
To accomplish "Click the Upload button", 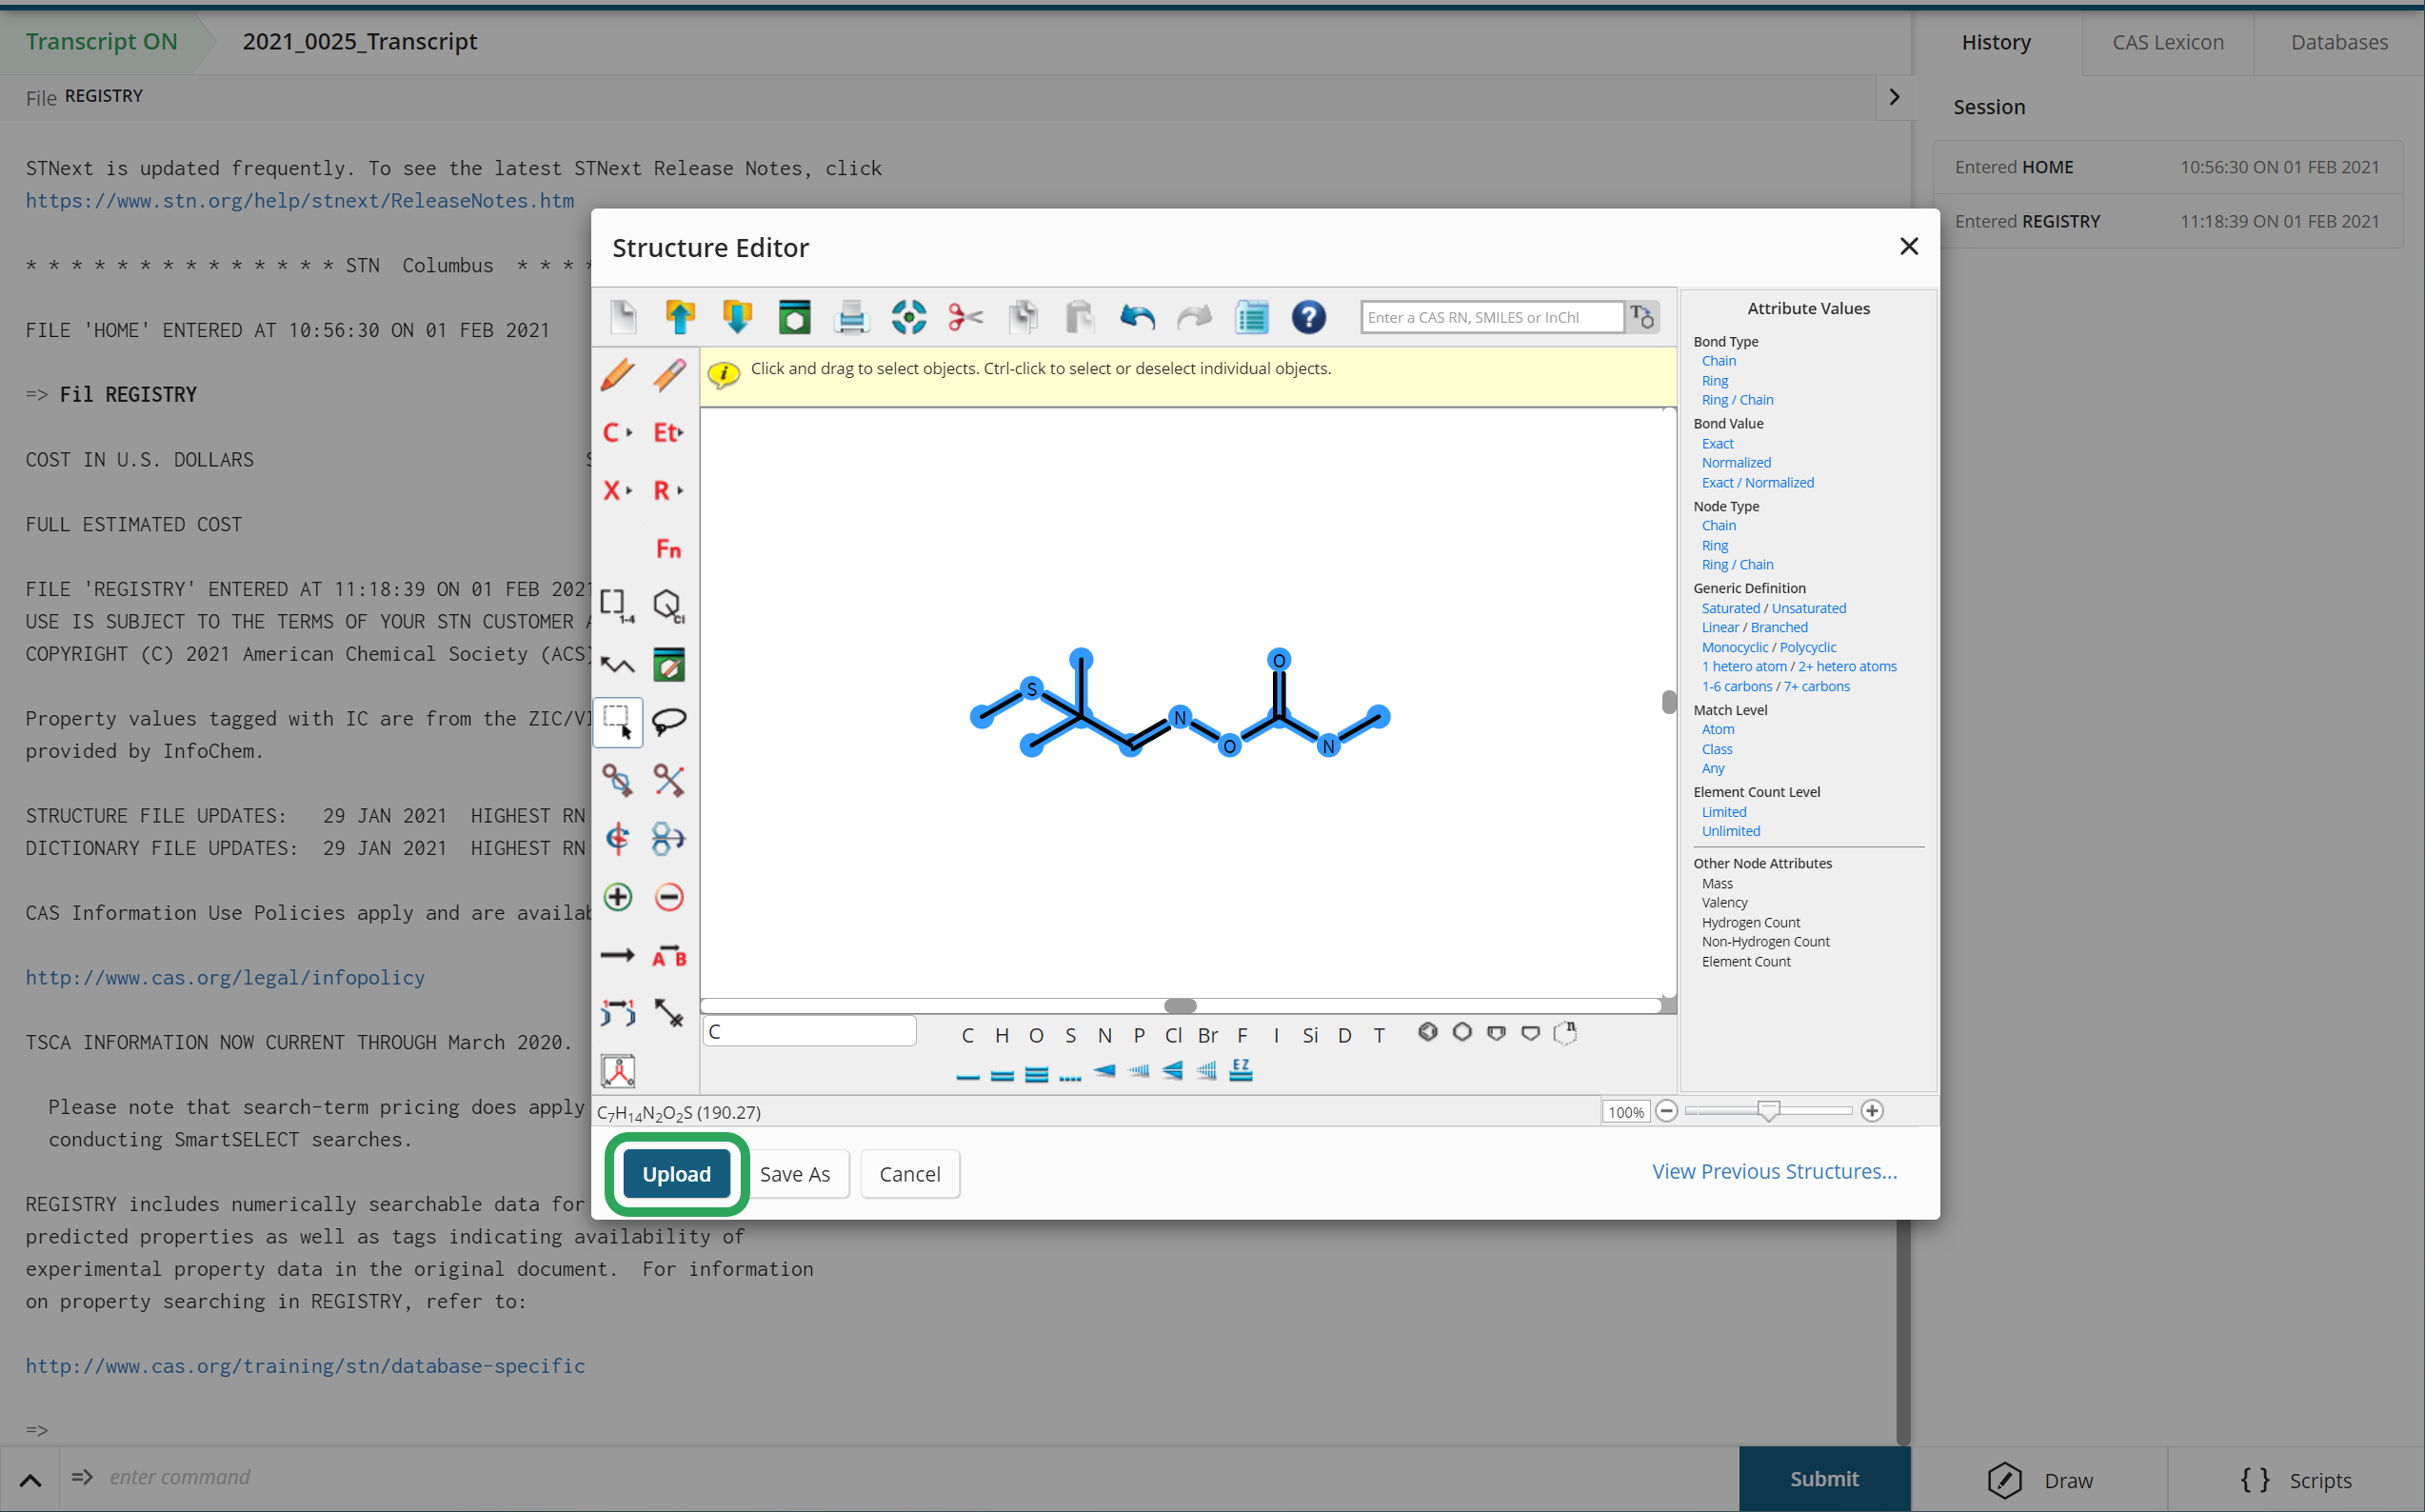I will (677, 1174).
